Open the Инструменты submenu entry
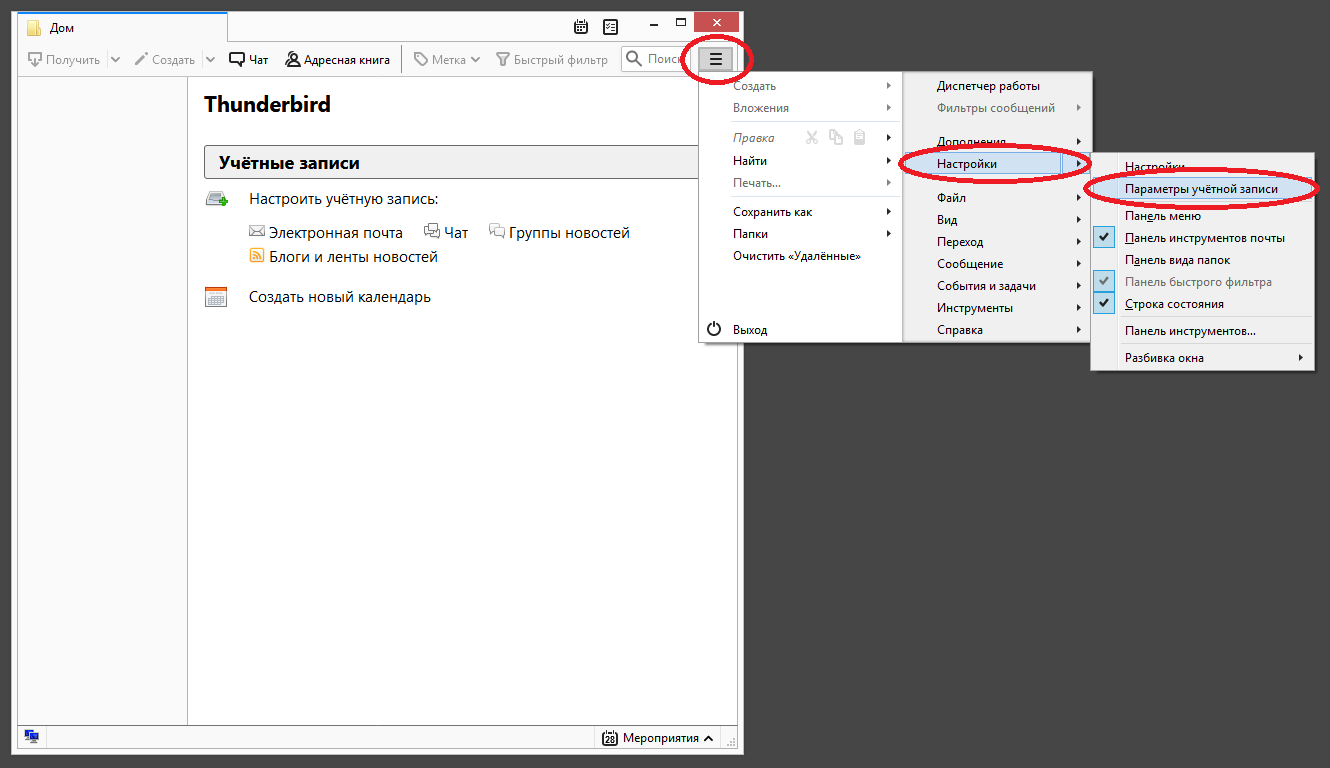This screenshot has height=768, width=1330. click(975, 308)
